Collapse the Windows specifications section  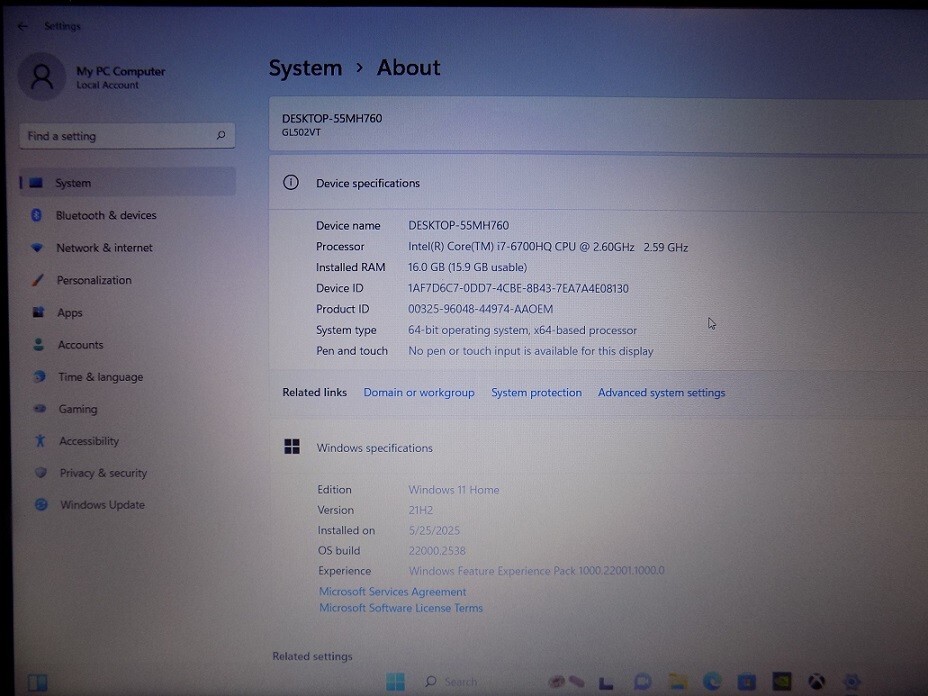598,448
